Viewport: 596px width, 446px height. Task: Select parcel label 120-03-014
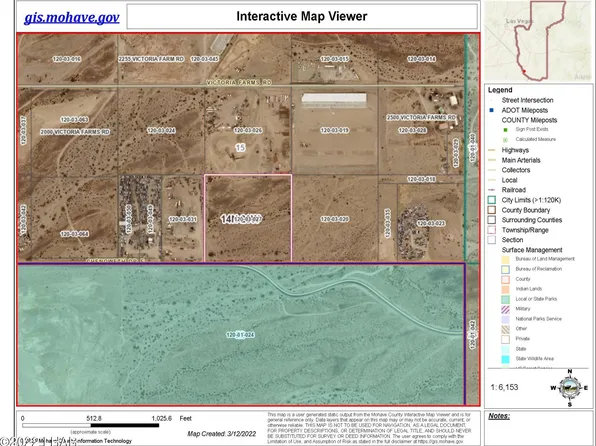(422, 59)
